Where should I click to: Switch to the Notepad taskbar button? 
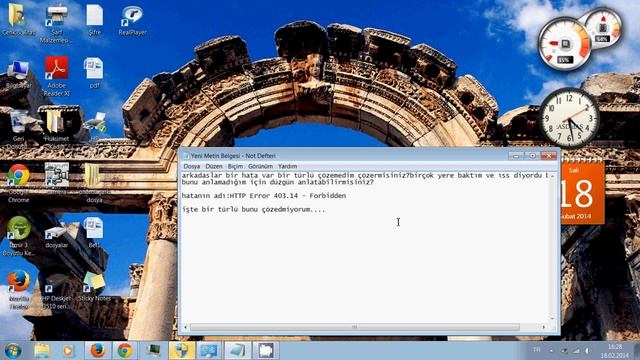click(237, 351)
